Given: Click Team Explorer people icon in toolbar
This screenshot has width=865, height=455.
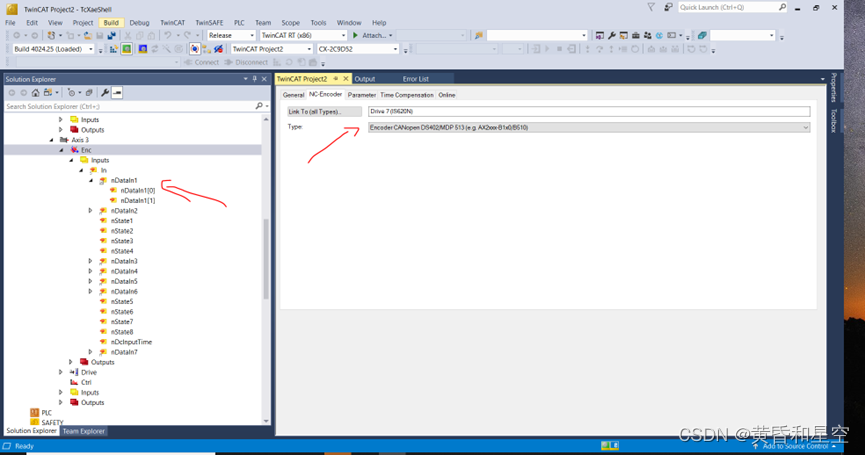Looking at the screenshot, I should tap(647, 35).
